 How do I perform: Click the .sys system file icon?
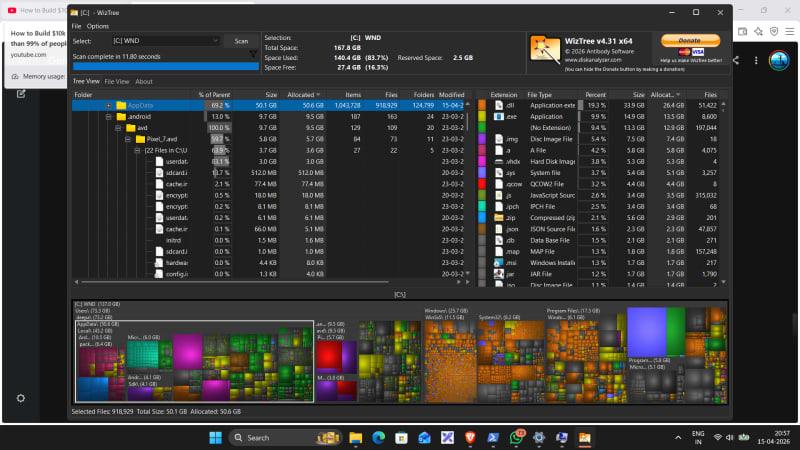[498, 172]
